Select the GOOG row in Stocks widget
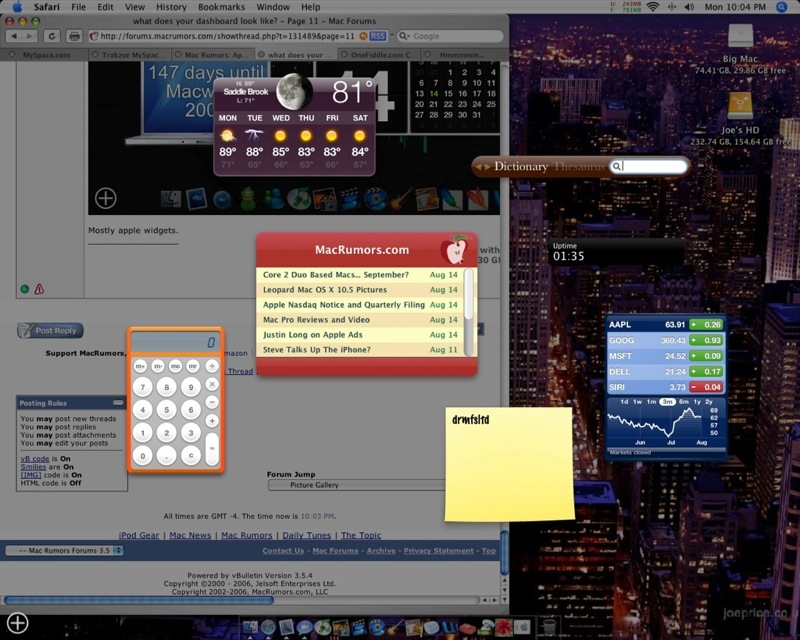800x640 pixels. [x=665, y=340]
